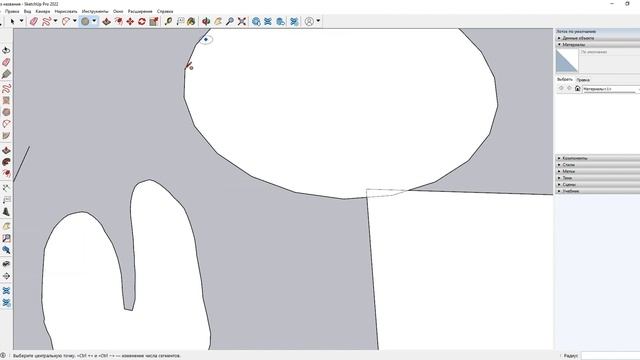Expand the Стили panel
Image resolution: width=640 pixels, height=360 pixels.
598,164
